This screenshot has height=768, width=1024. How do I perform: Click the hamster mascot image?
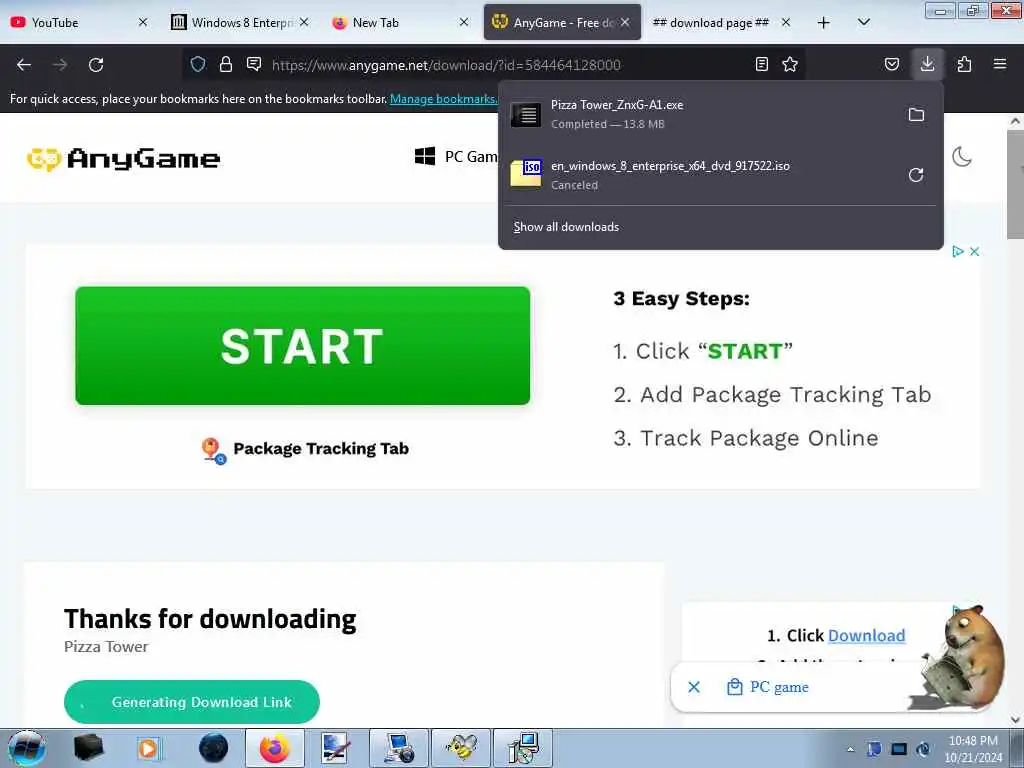coord(960,656)
